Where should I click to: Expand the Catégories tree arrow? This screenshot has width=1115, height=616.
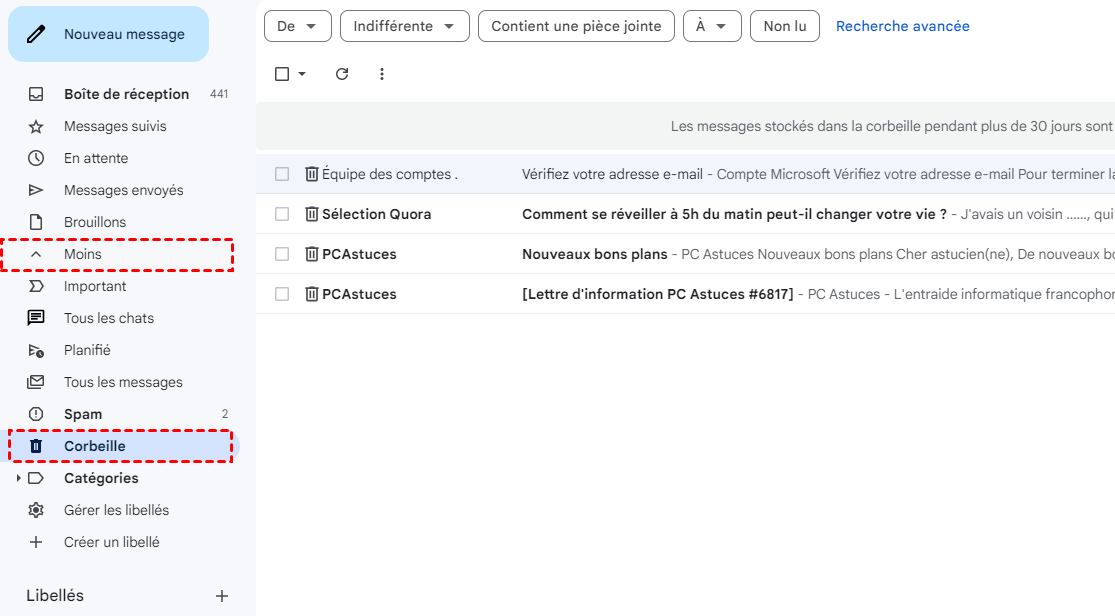click(18, 478)
